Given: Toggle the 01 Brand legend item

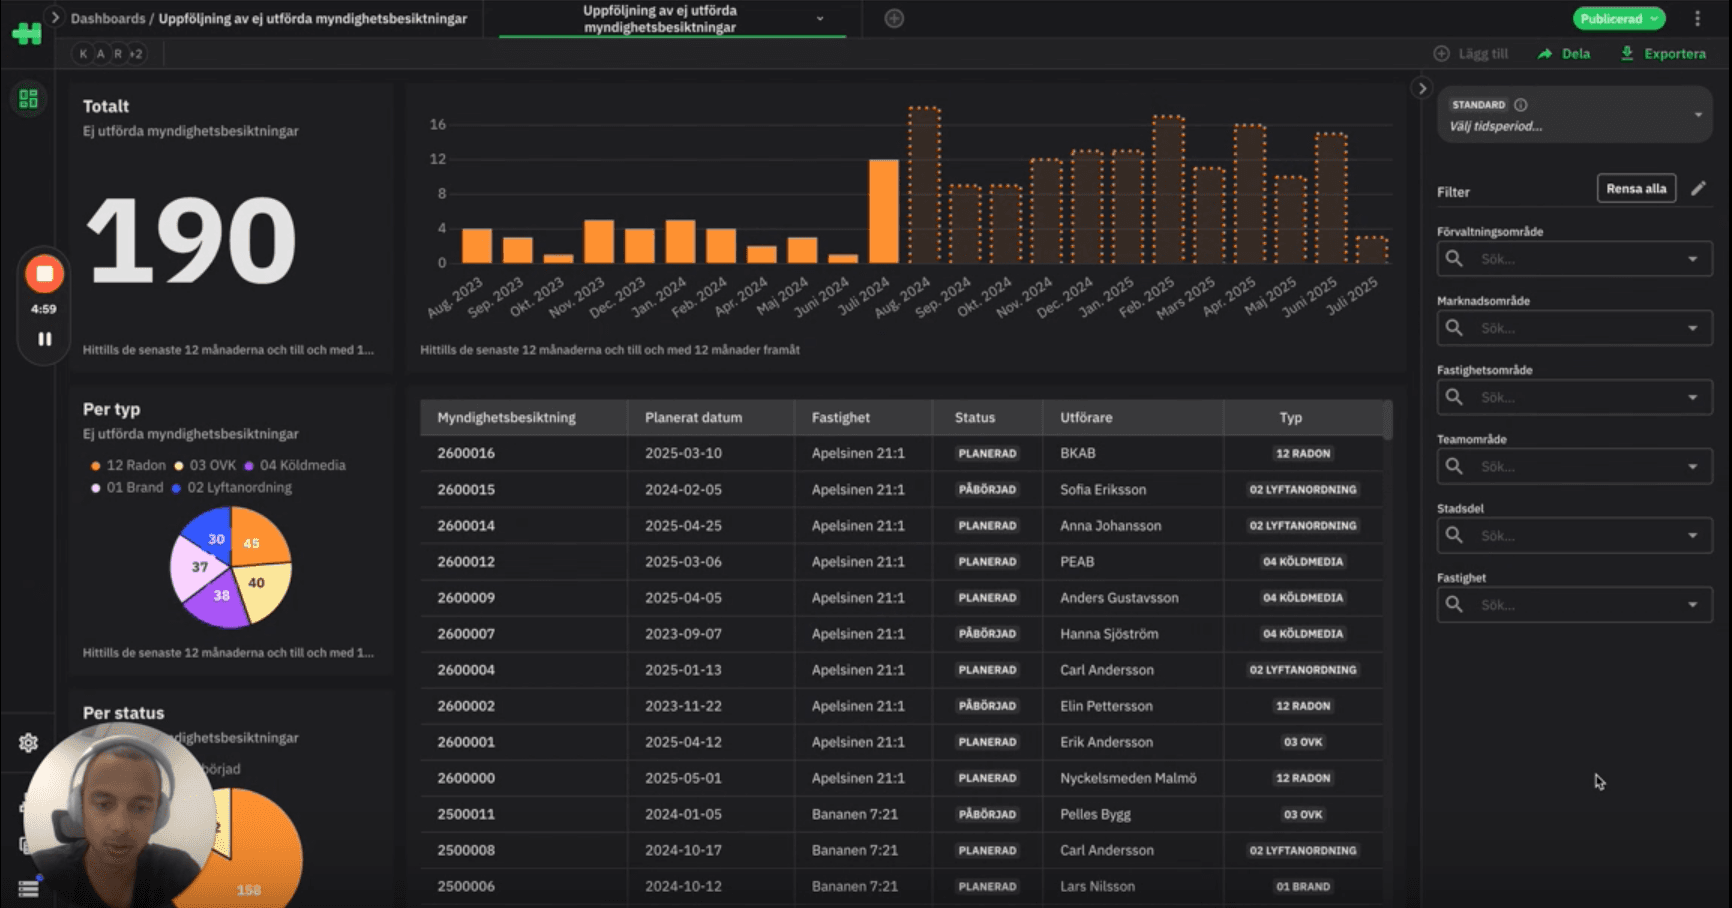Looking at the screenshot, I should click(x=127, y=487).
